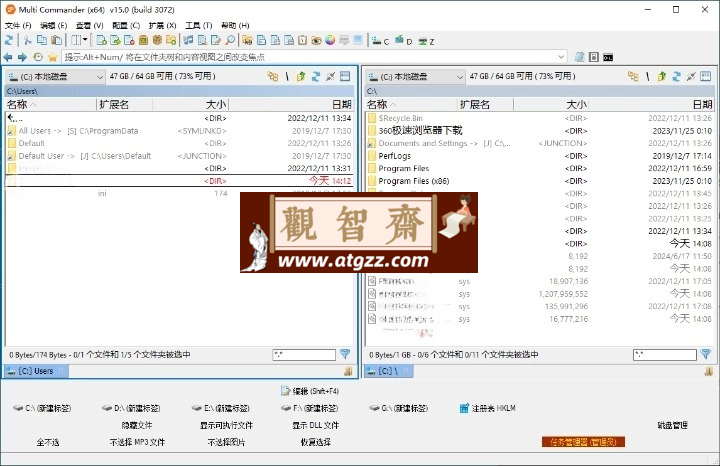The width and height of the screenshot is (720, 466).
Task: Open the history clock icon
Action: 38,57
